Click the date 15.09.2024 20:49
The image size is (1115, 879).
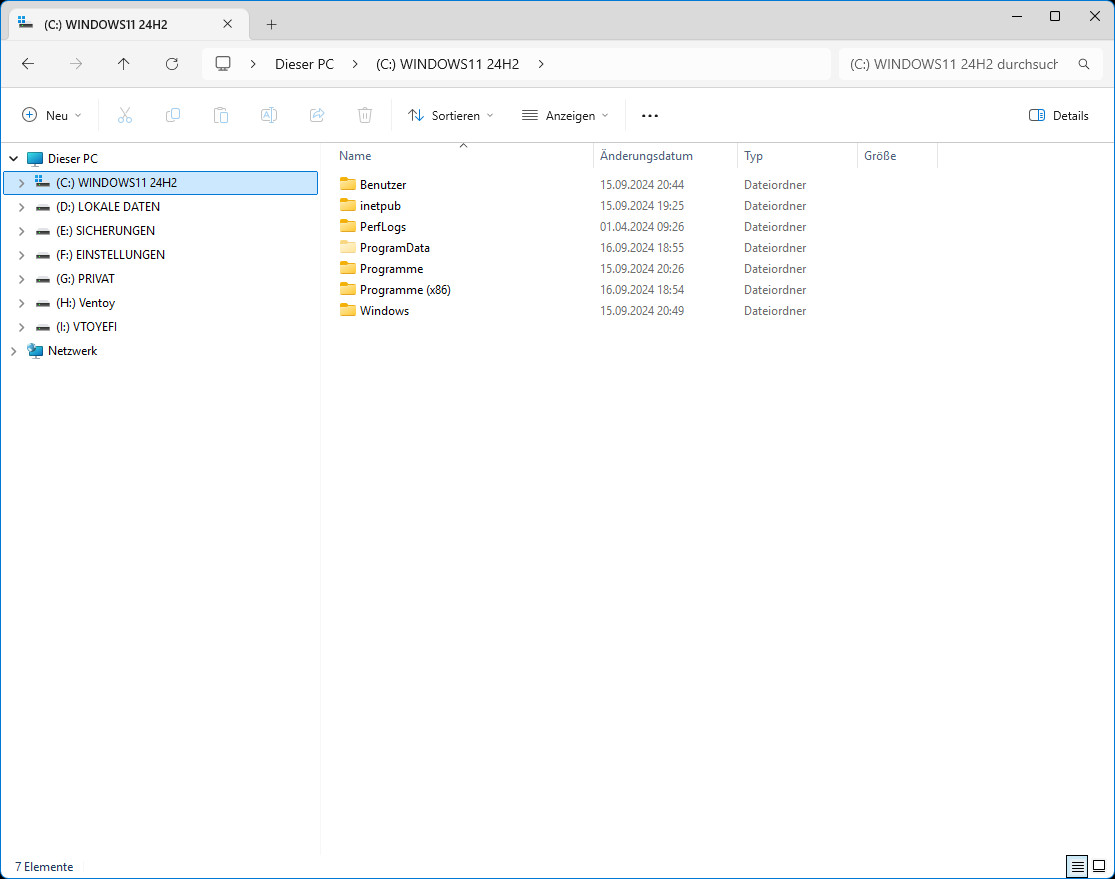pos(642,311)
